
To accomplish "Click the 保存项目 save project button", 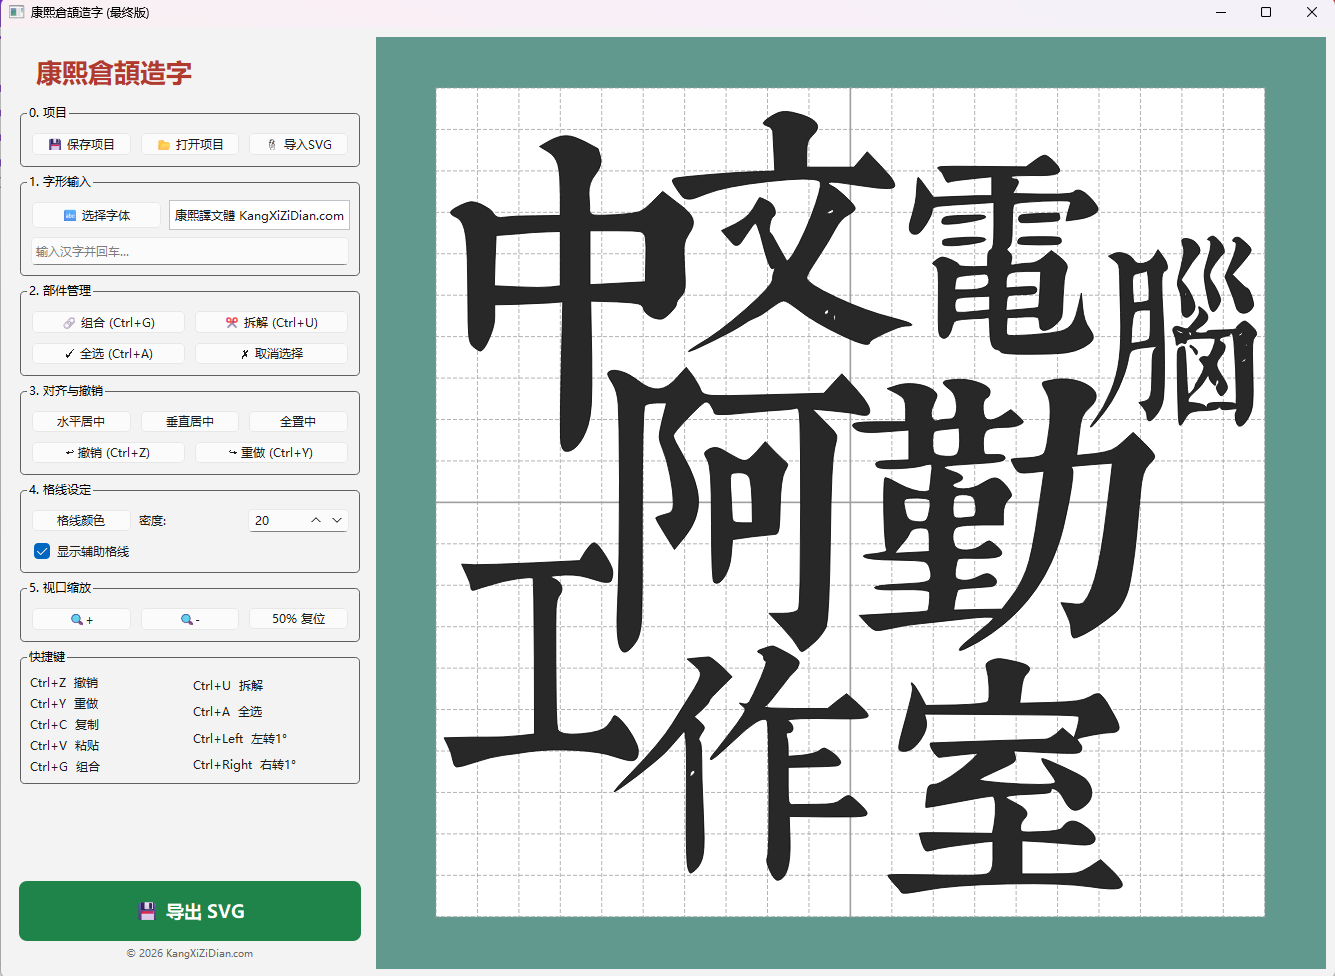I will pos(82,145).
